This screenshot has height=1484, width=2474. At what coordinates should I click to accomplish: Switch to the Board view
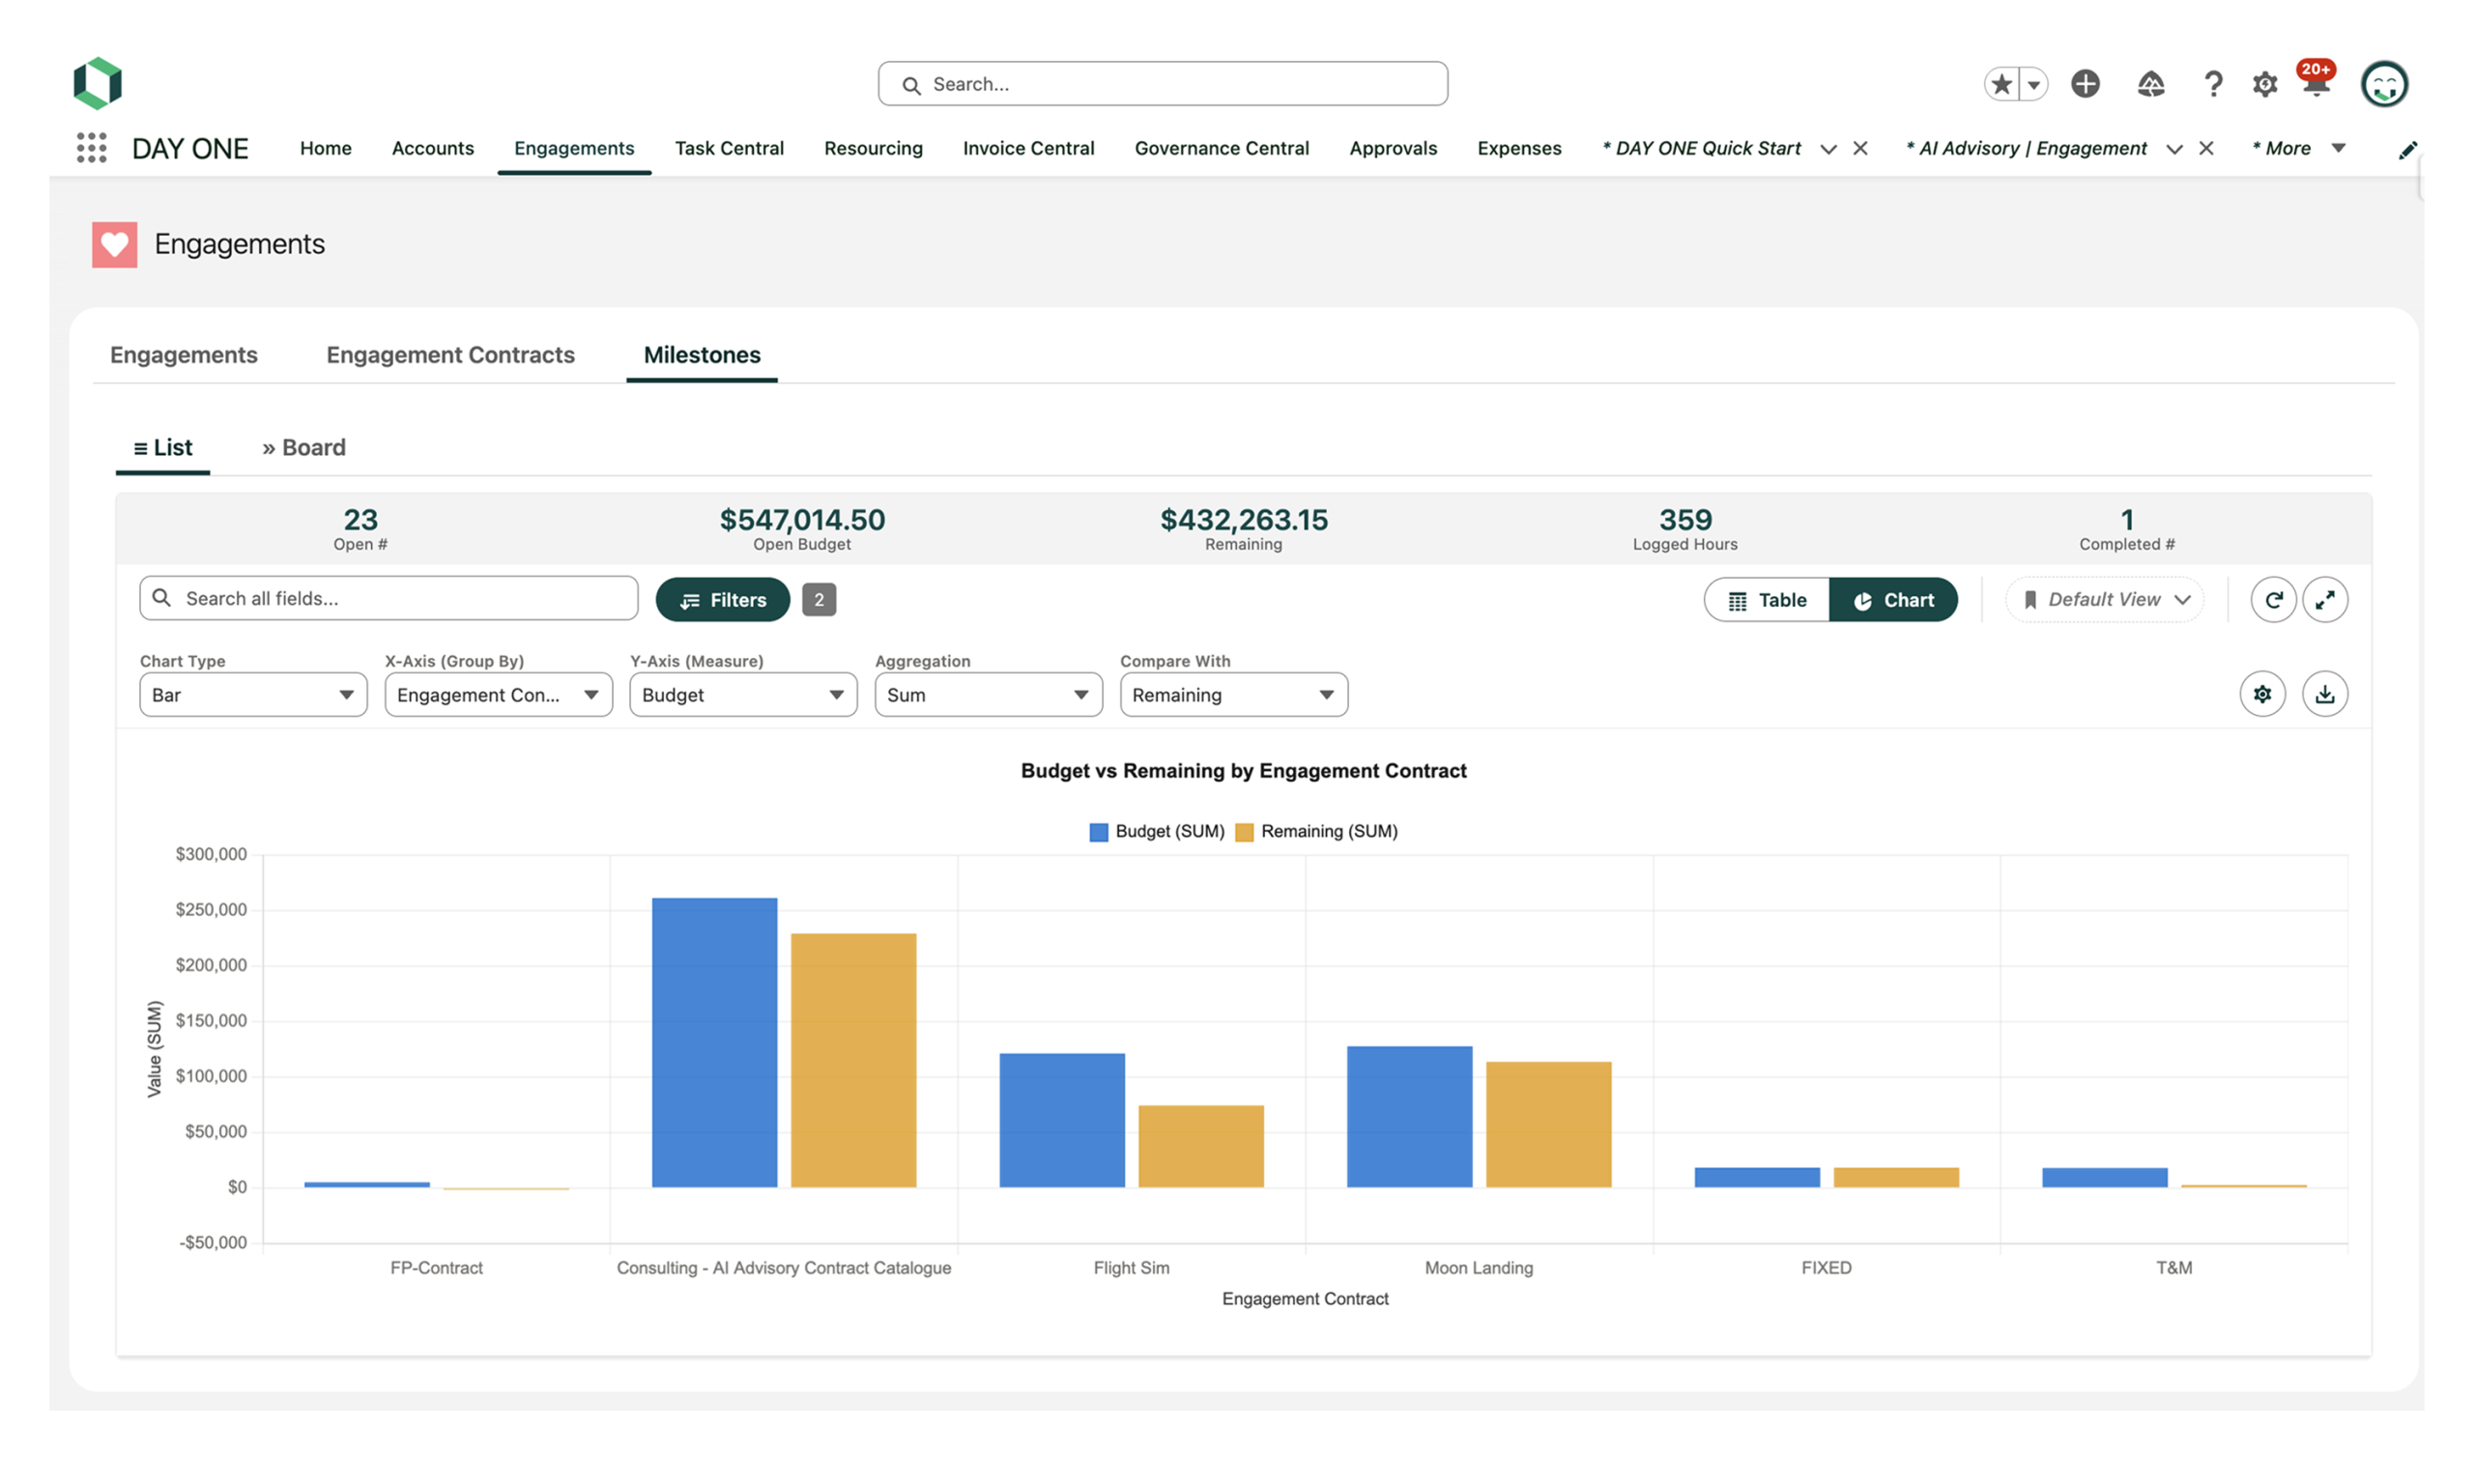click(304, 448)
